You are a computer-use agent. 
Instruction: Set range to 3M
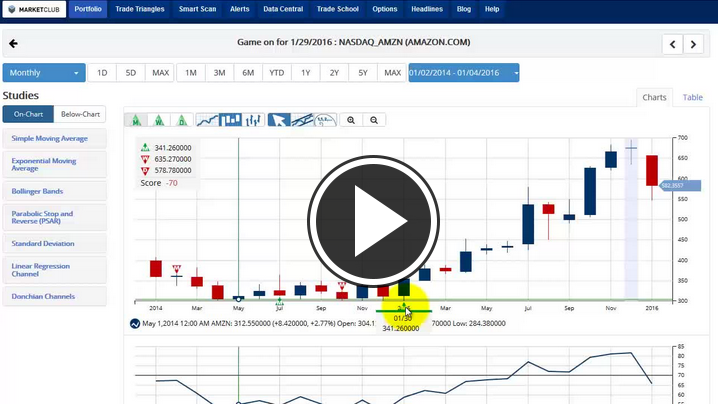pos(219,73)
